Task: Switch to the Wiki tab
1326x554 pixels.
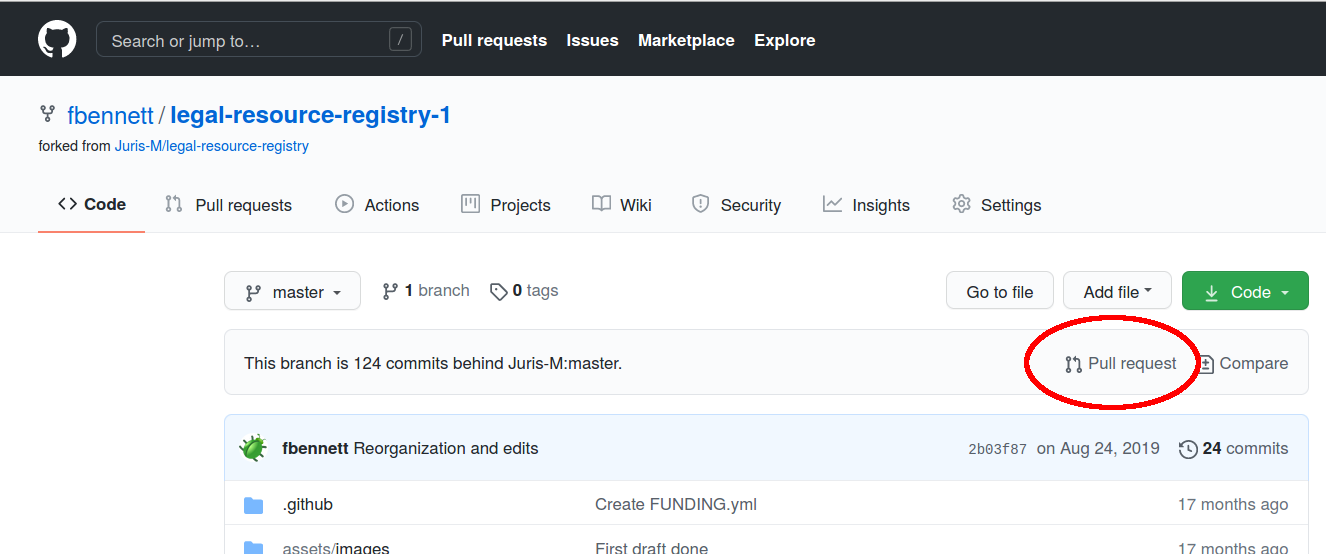Action: point(621,204)
